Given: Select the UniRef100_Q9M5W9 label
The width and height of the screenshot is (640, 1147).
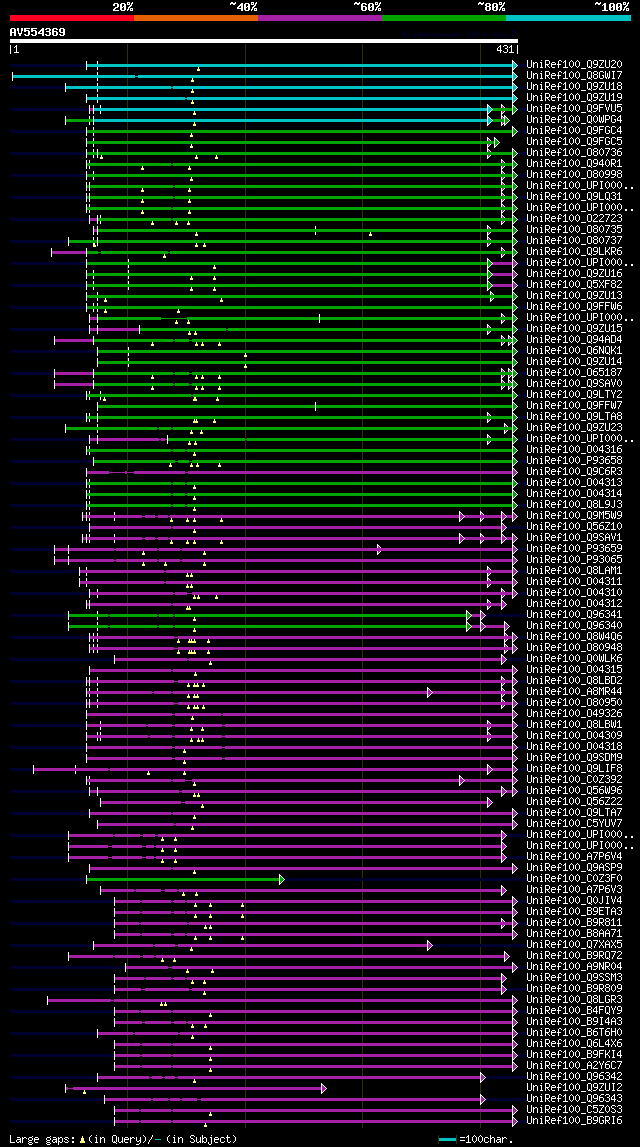Looking at the screenshot, I should [574, 516].
